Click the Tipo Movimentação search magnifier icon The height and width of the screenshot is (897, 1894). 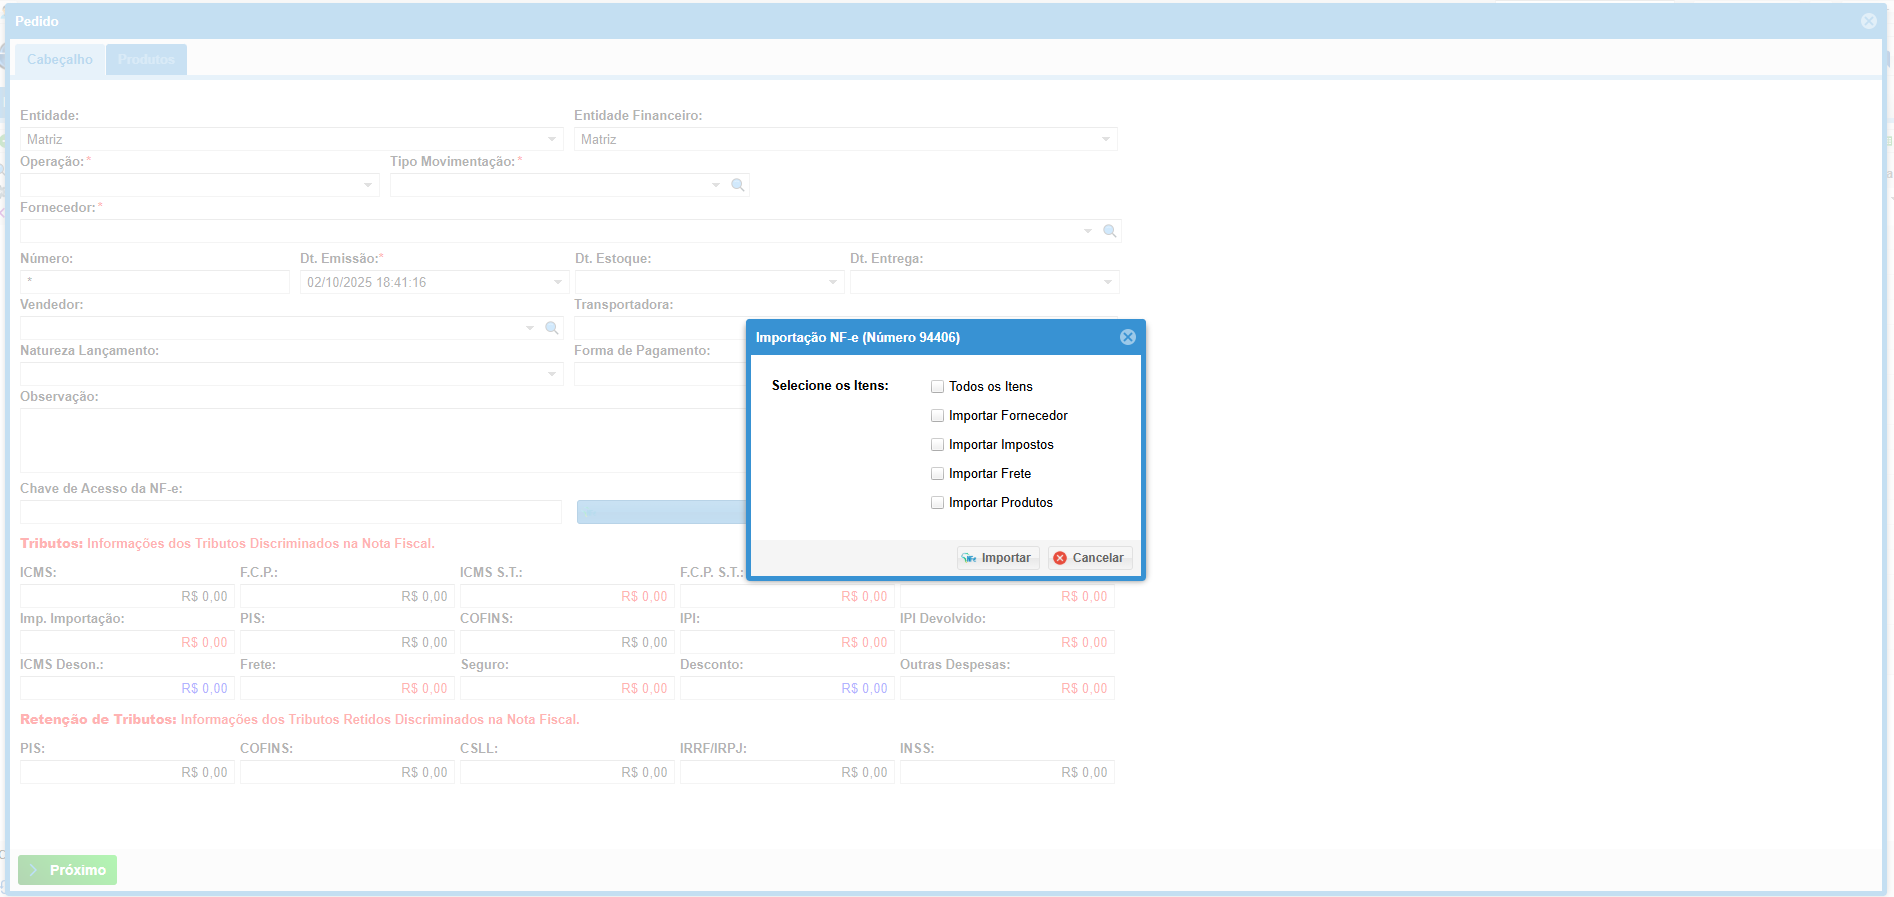coord(738,185)
